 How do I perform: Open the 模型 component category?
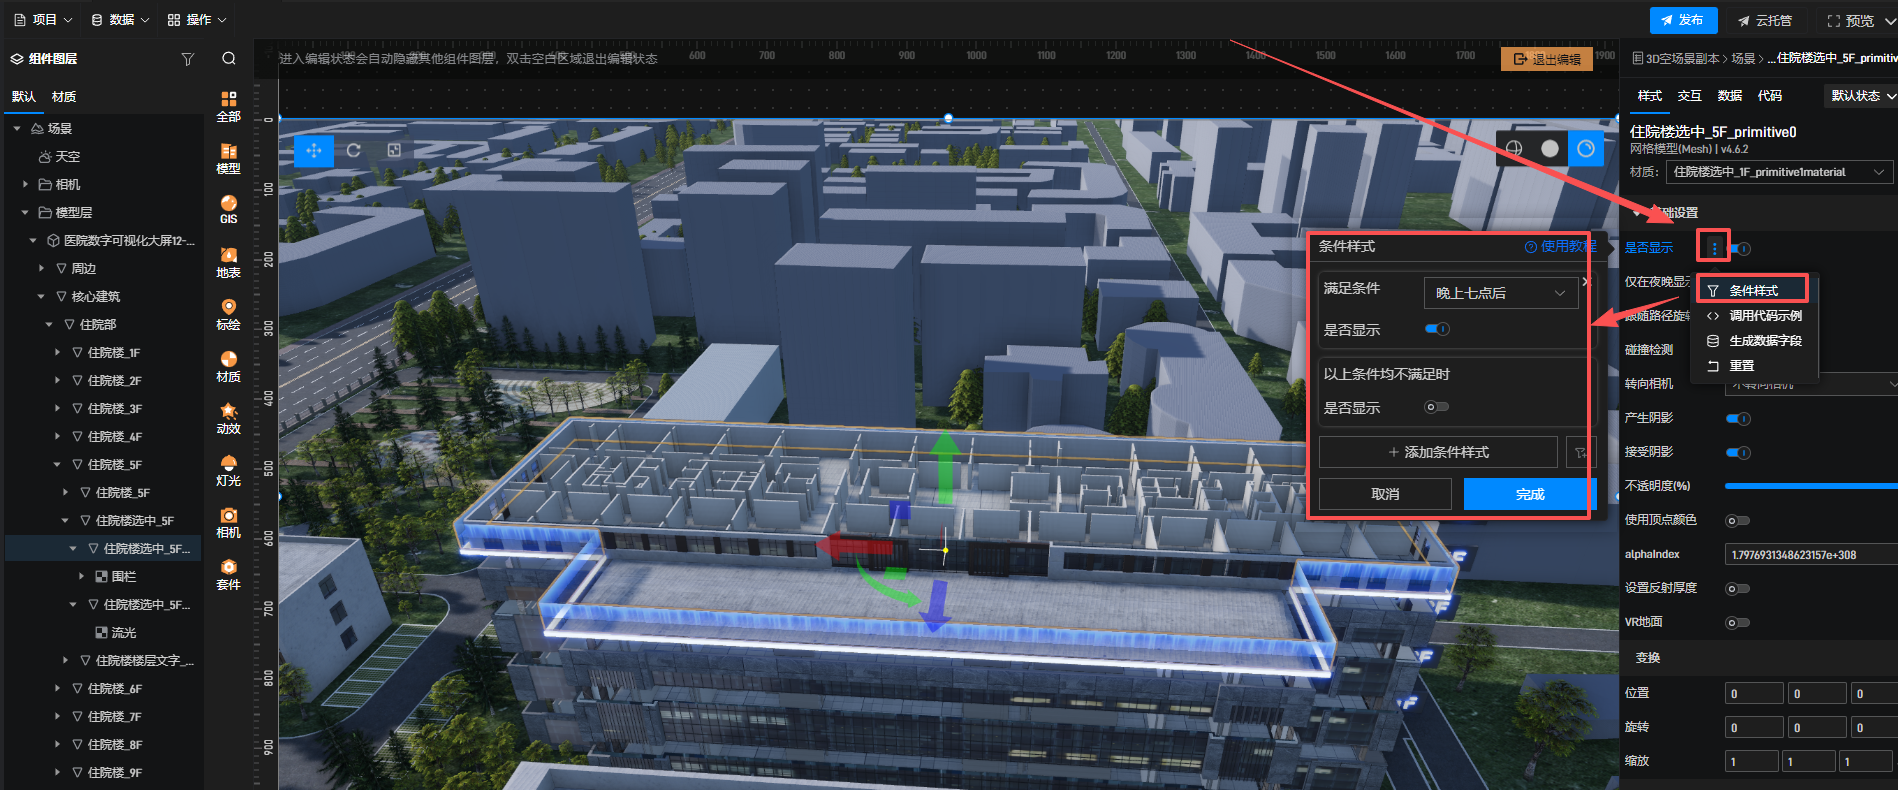tap(228, 158)
